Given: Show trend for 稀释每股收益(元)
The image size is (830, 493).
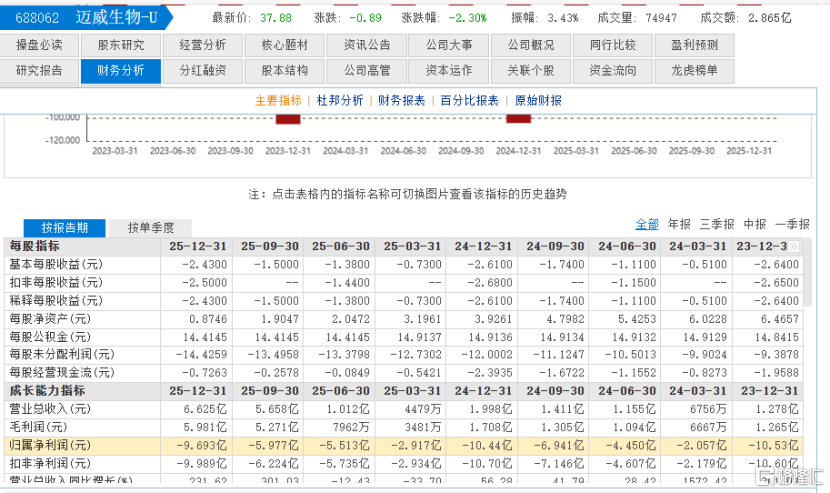Looking at the screenshot, I should pos(56,301).
